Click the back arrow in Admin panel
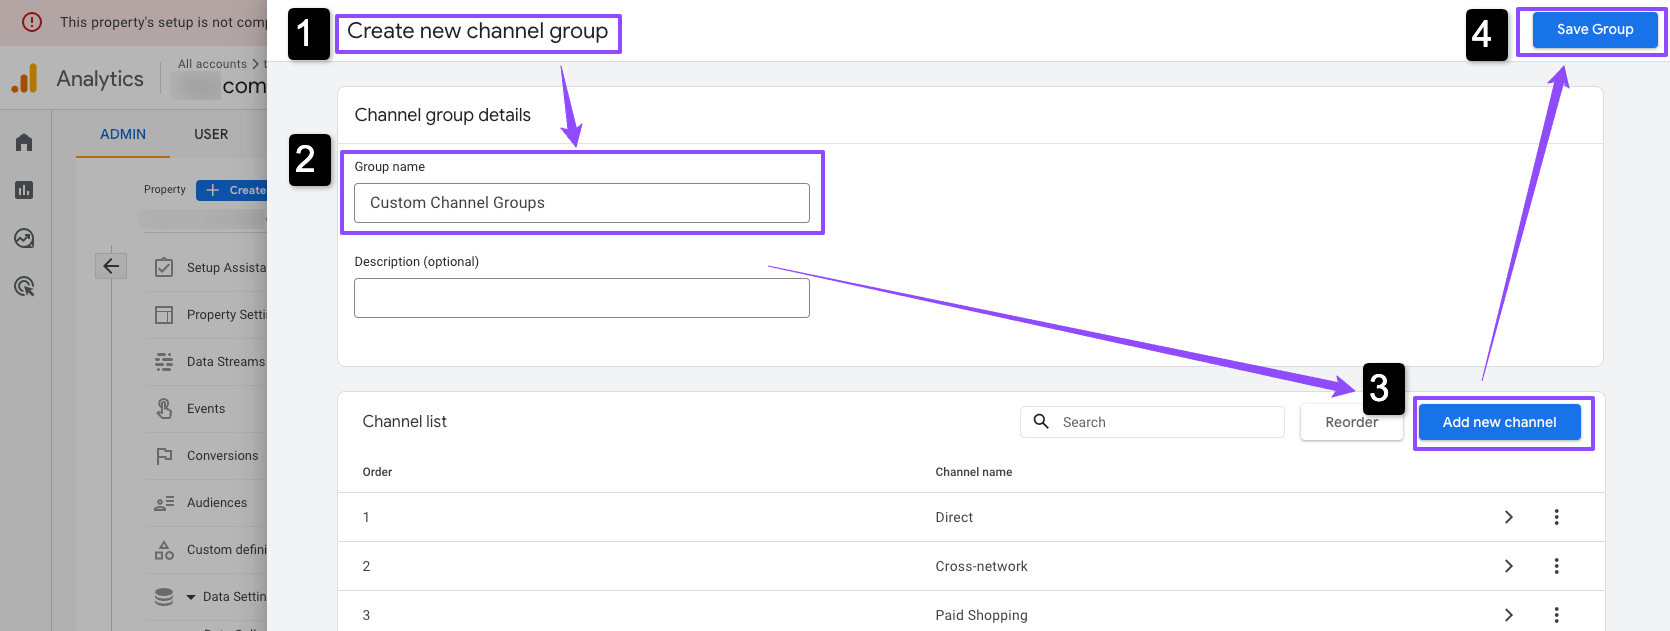Screen dimensions: 1670x631 (x=111, y=266)
